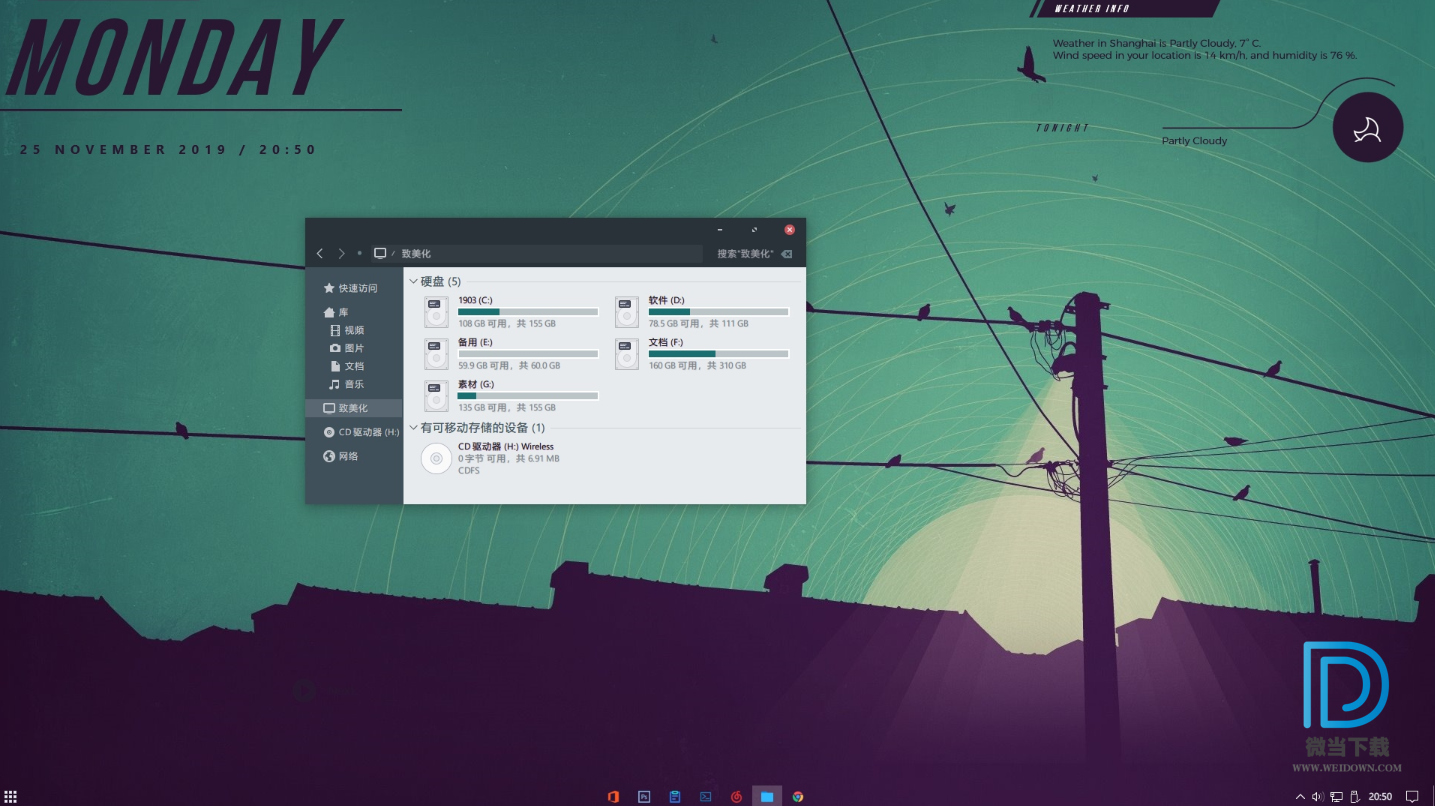The height and width of the screenshot is (806, 1435).
Task: Click the recent locations dot in Explorer
Action: pyautogui.click(x=360, y=254)
